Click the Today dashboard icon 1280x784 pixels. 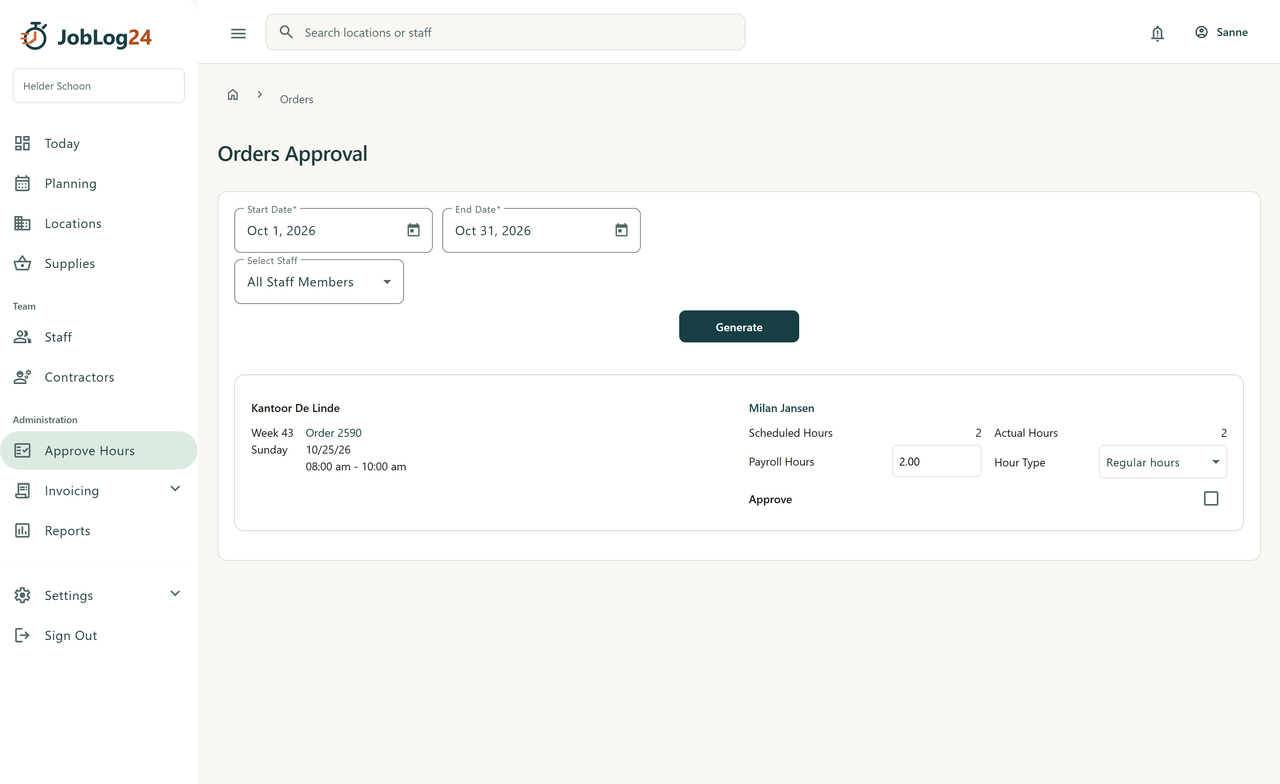coord(22,143)
